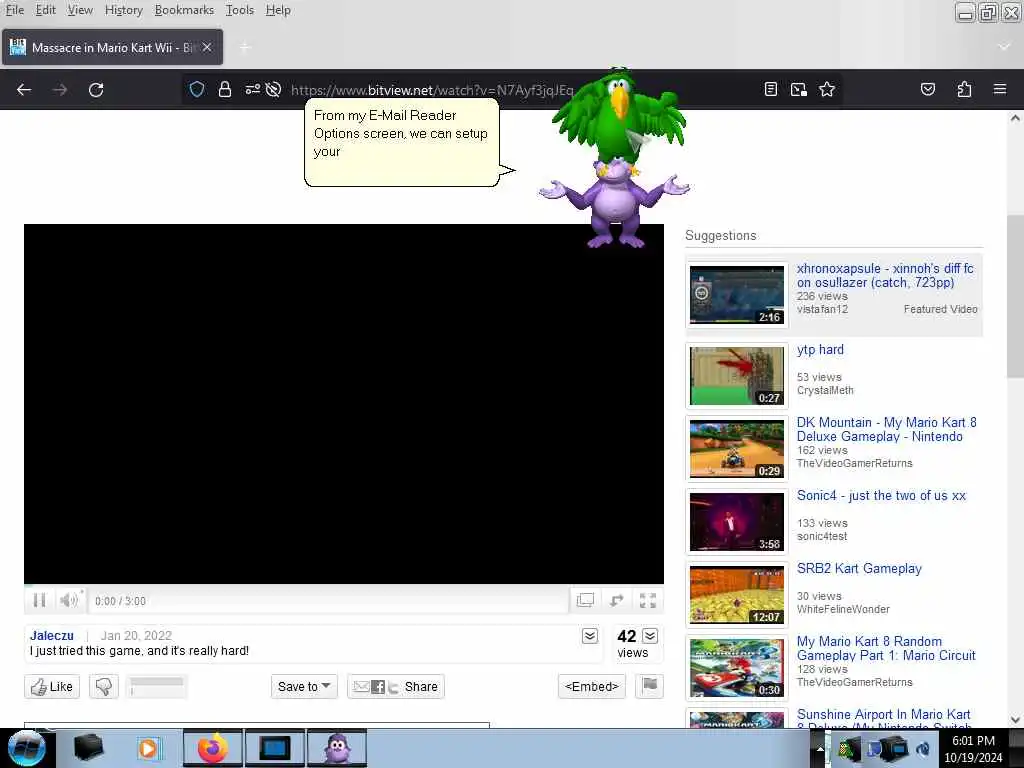Open the File menu
The width and height of the screenshot is (1024, 768).
(x=14, y=10)
